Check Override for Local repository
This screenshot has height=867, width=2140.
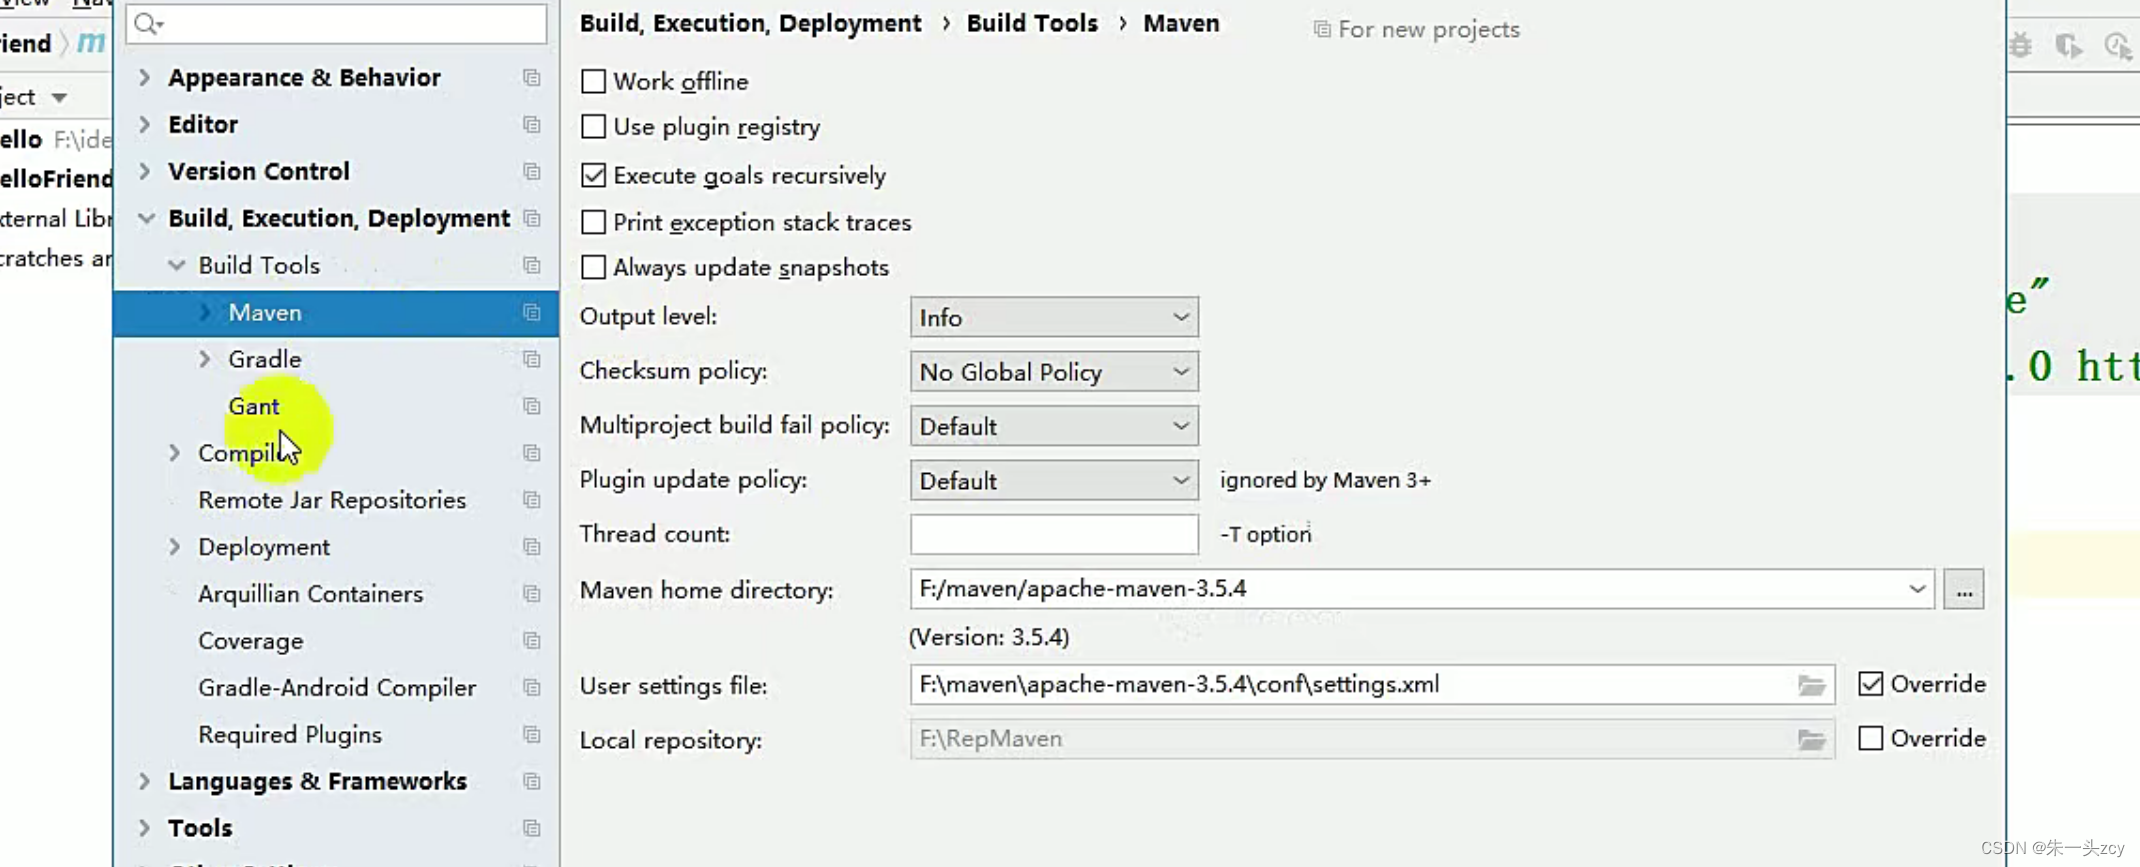pos(1870,738)
